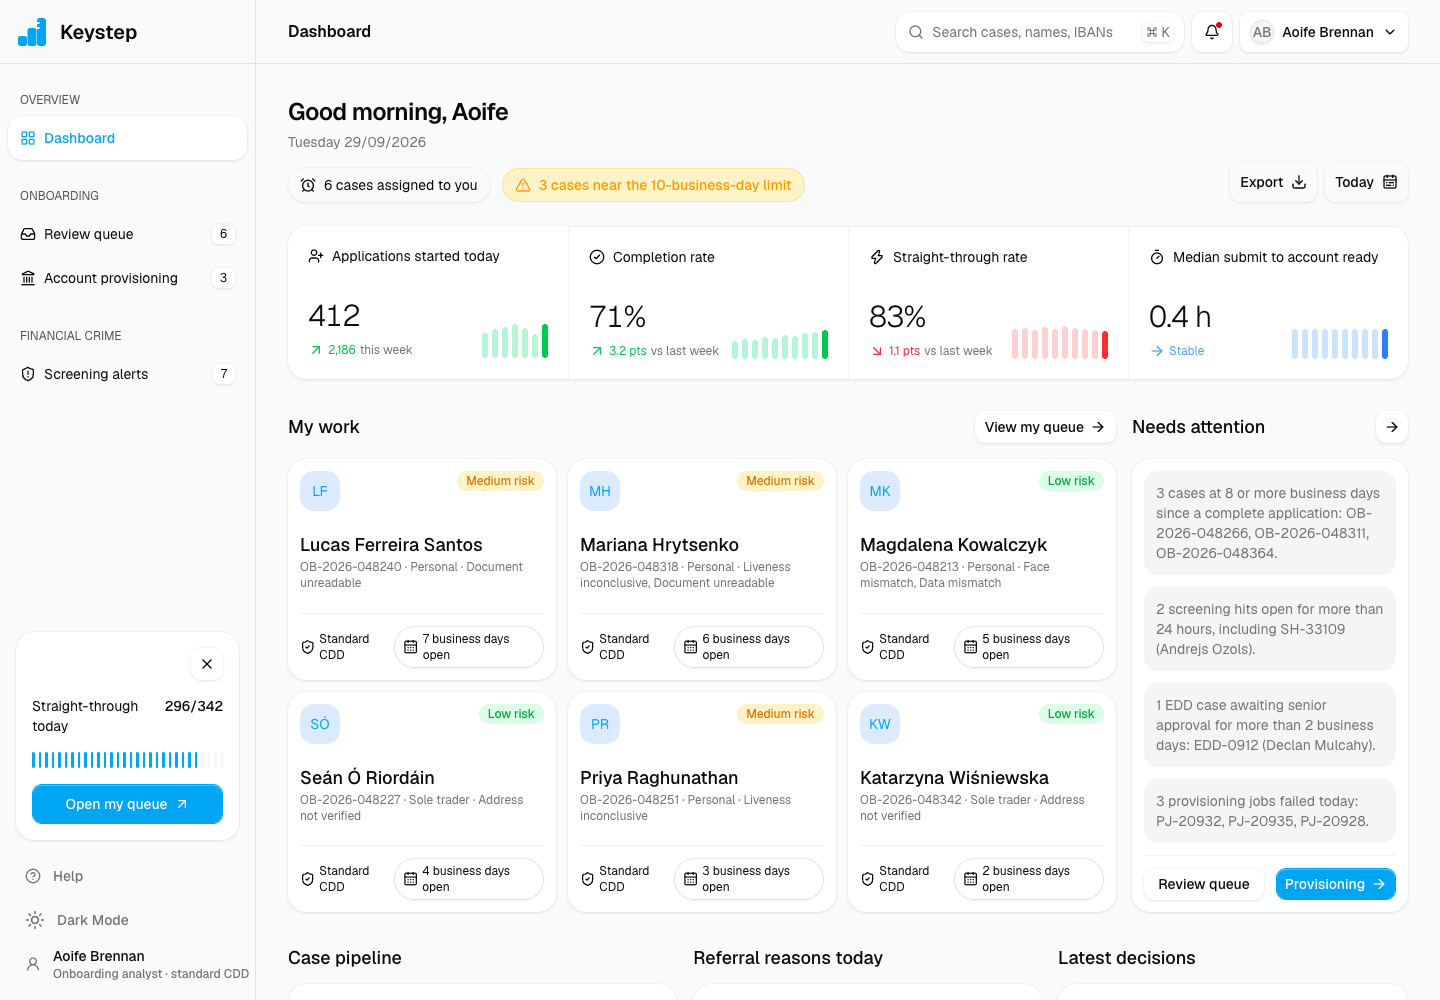Dismiss the Straight-through today card

click(x=207, y=664)
